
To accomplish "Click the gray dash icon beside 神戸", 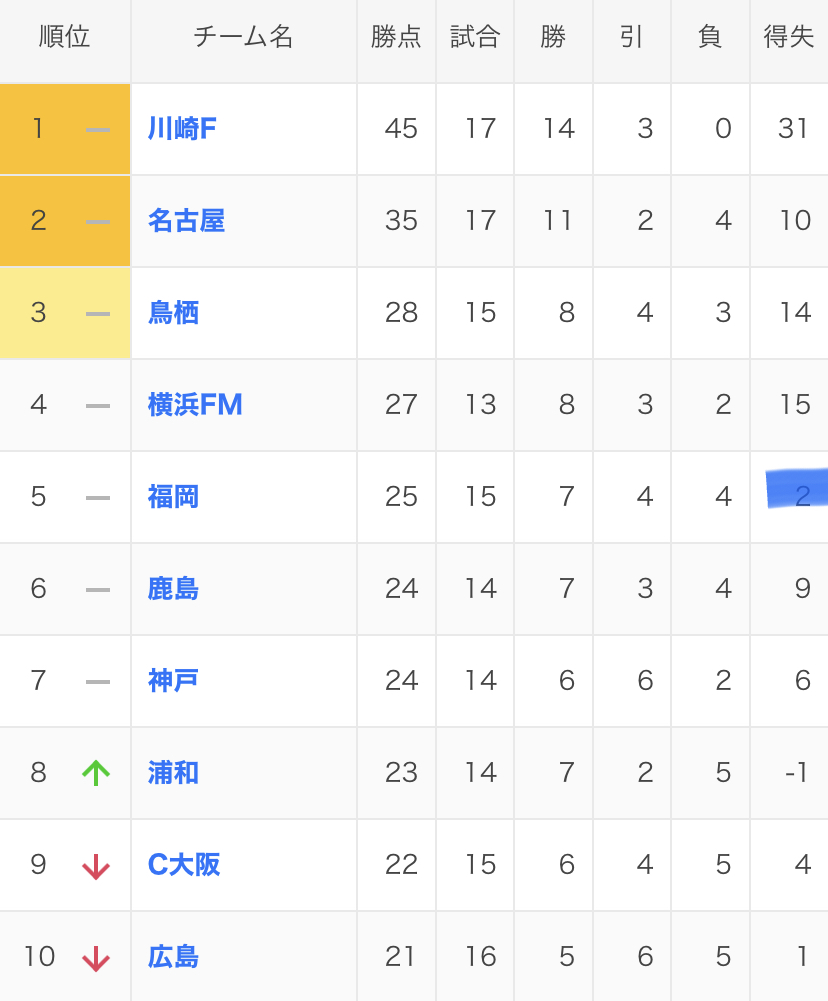I will coord(97,681).
